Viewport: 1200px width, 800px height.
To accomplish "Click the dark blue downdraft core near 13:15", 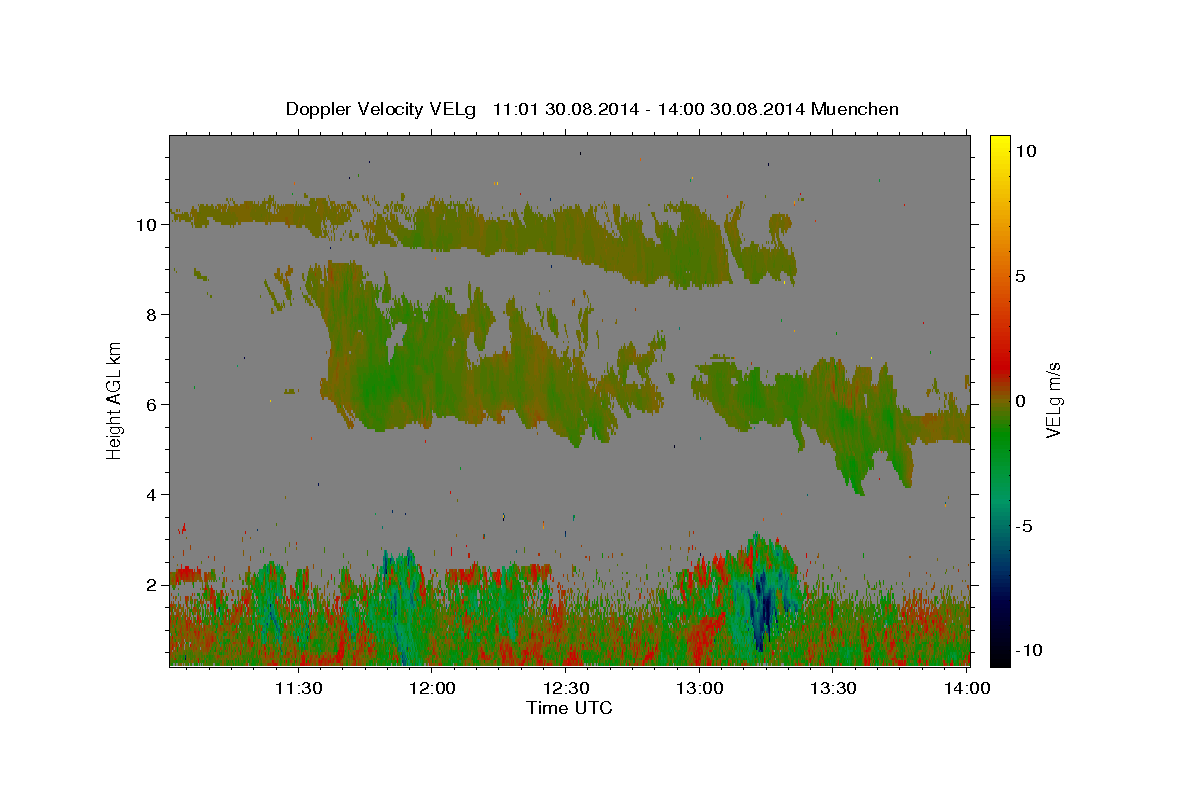I will (763, 605).
